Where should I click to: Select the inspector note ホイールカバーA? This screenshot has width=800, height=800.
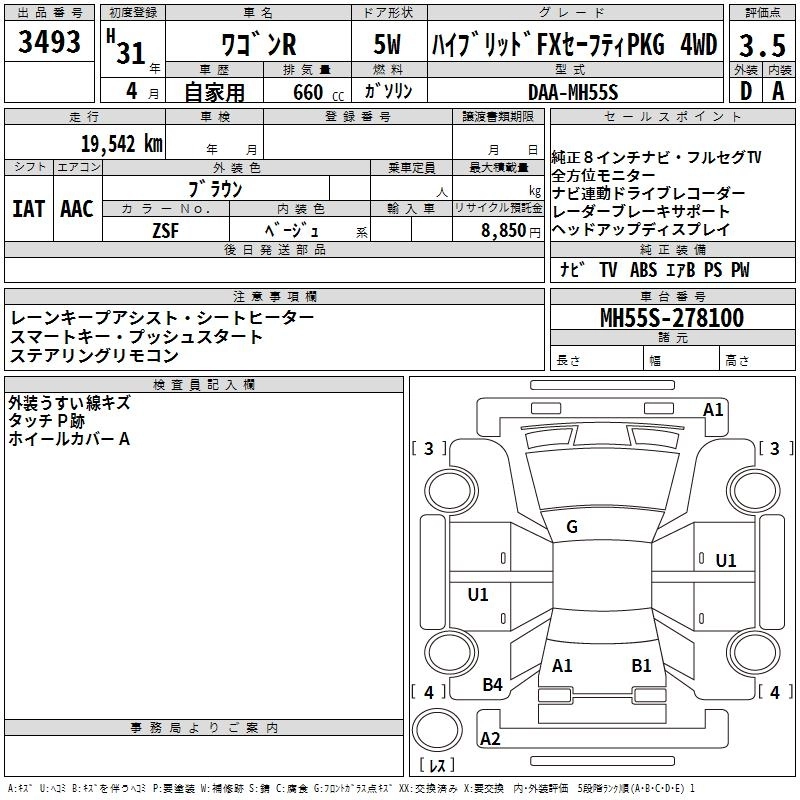(x=70, y=439)
